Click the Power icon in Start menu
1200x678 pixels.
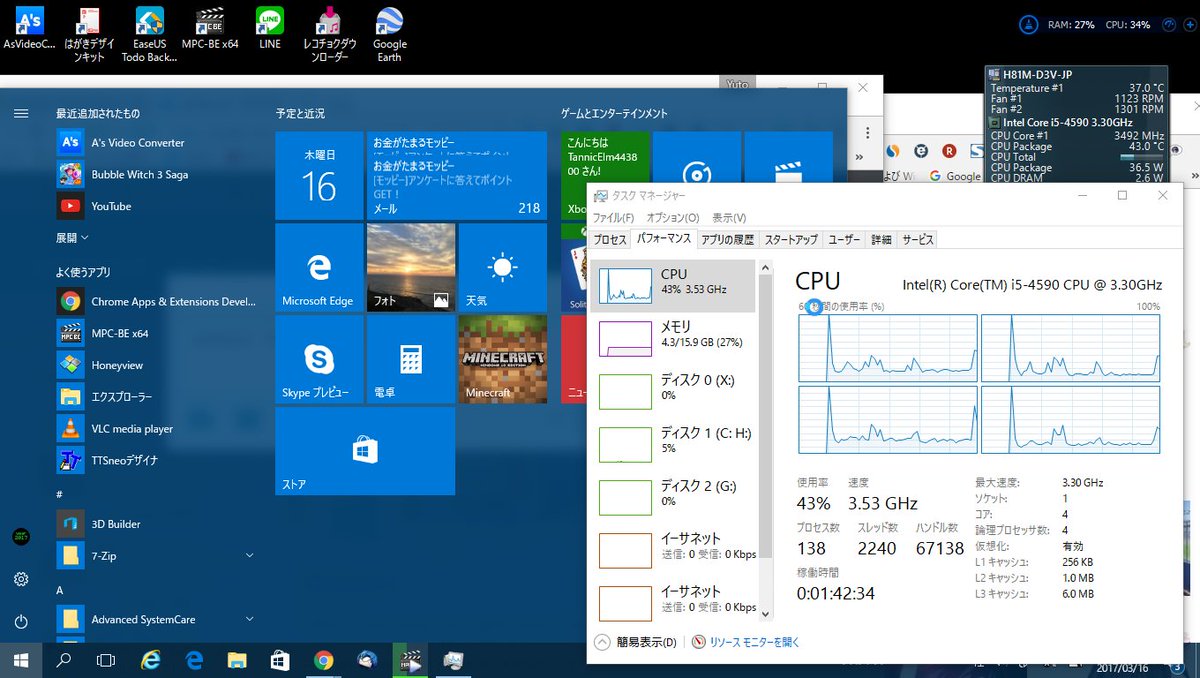[x=21, y=622]
